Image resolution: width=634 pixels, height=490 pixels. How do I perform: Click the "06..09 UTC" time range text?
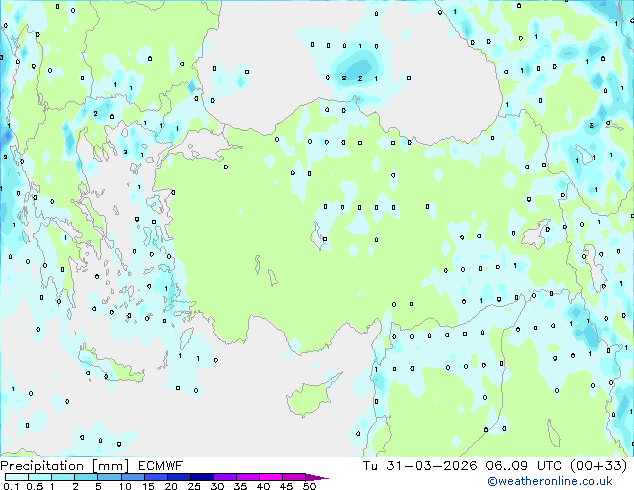[x=524, y=466]
